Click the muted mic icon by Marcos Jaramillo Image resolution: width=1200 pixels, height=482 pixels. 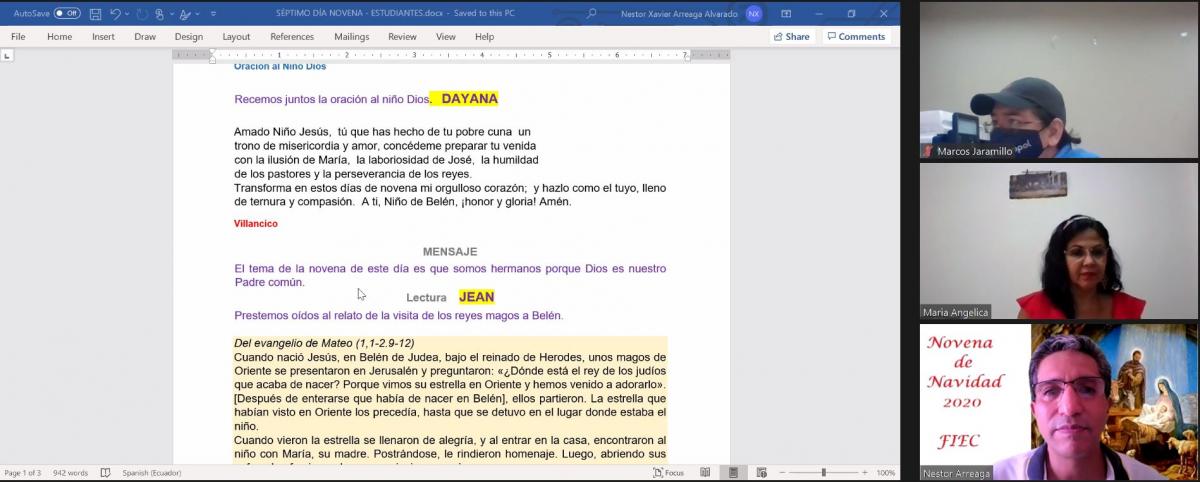coord(929,152)
